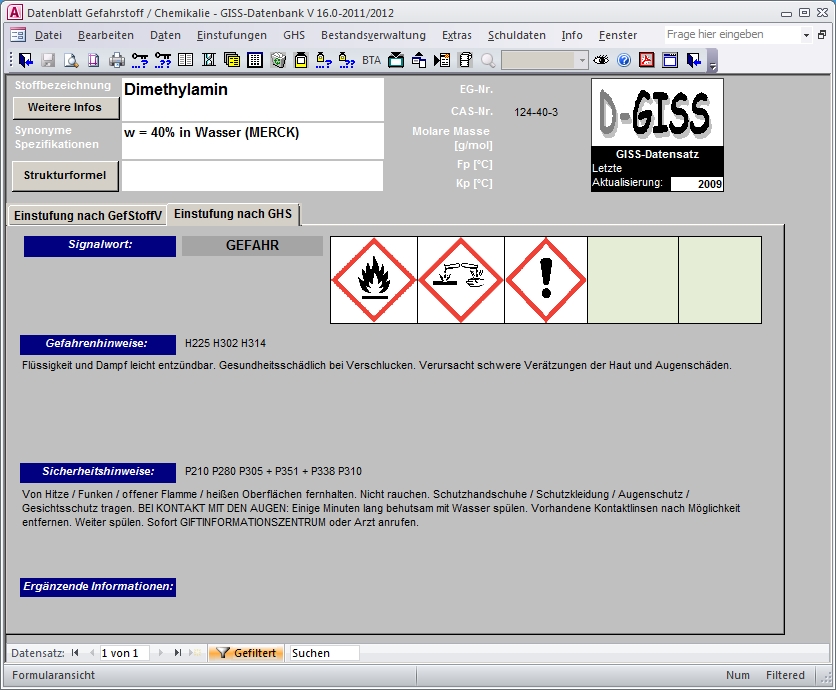Switch to Einstufung nach GefStoffV tab
Image resolution: width=836 pixels, height=690 pixels.
pos(87,215)
